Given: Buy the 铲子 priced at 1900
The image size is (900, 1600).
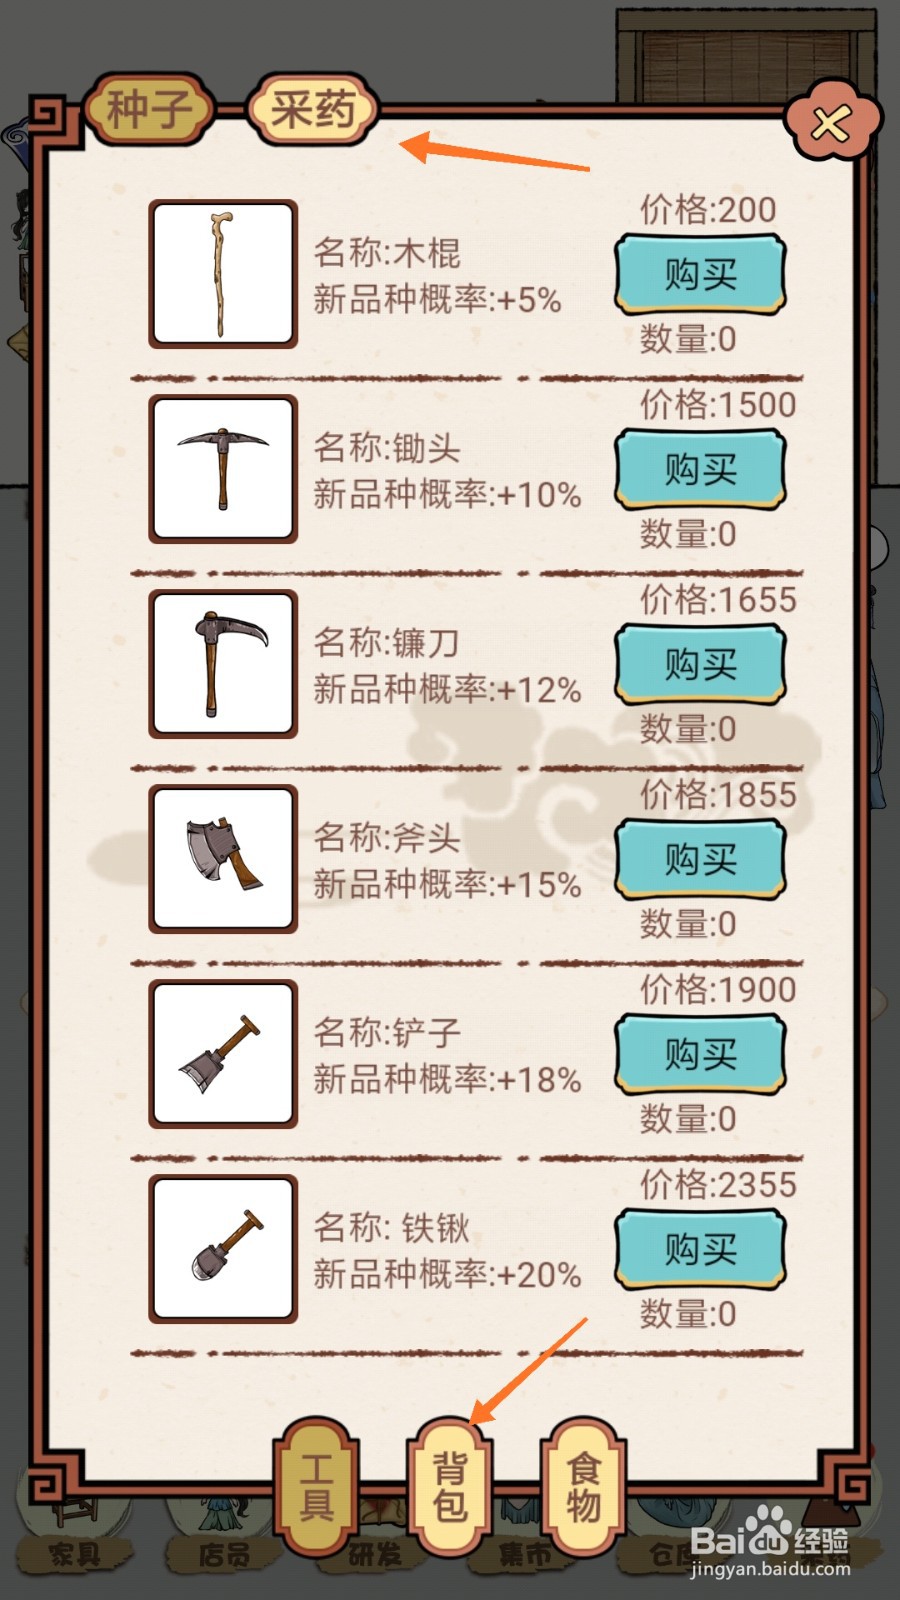Looking at the screenshot, I should click(x=699, y=1054).
